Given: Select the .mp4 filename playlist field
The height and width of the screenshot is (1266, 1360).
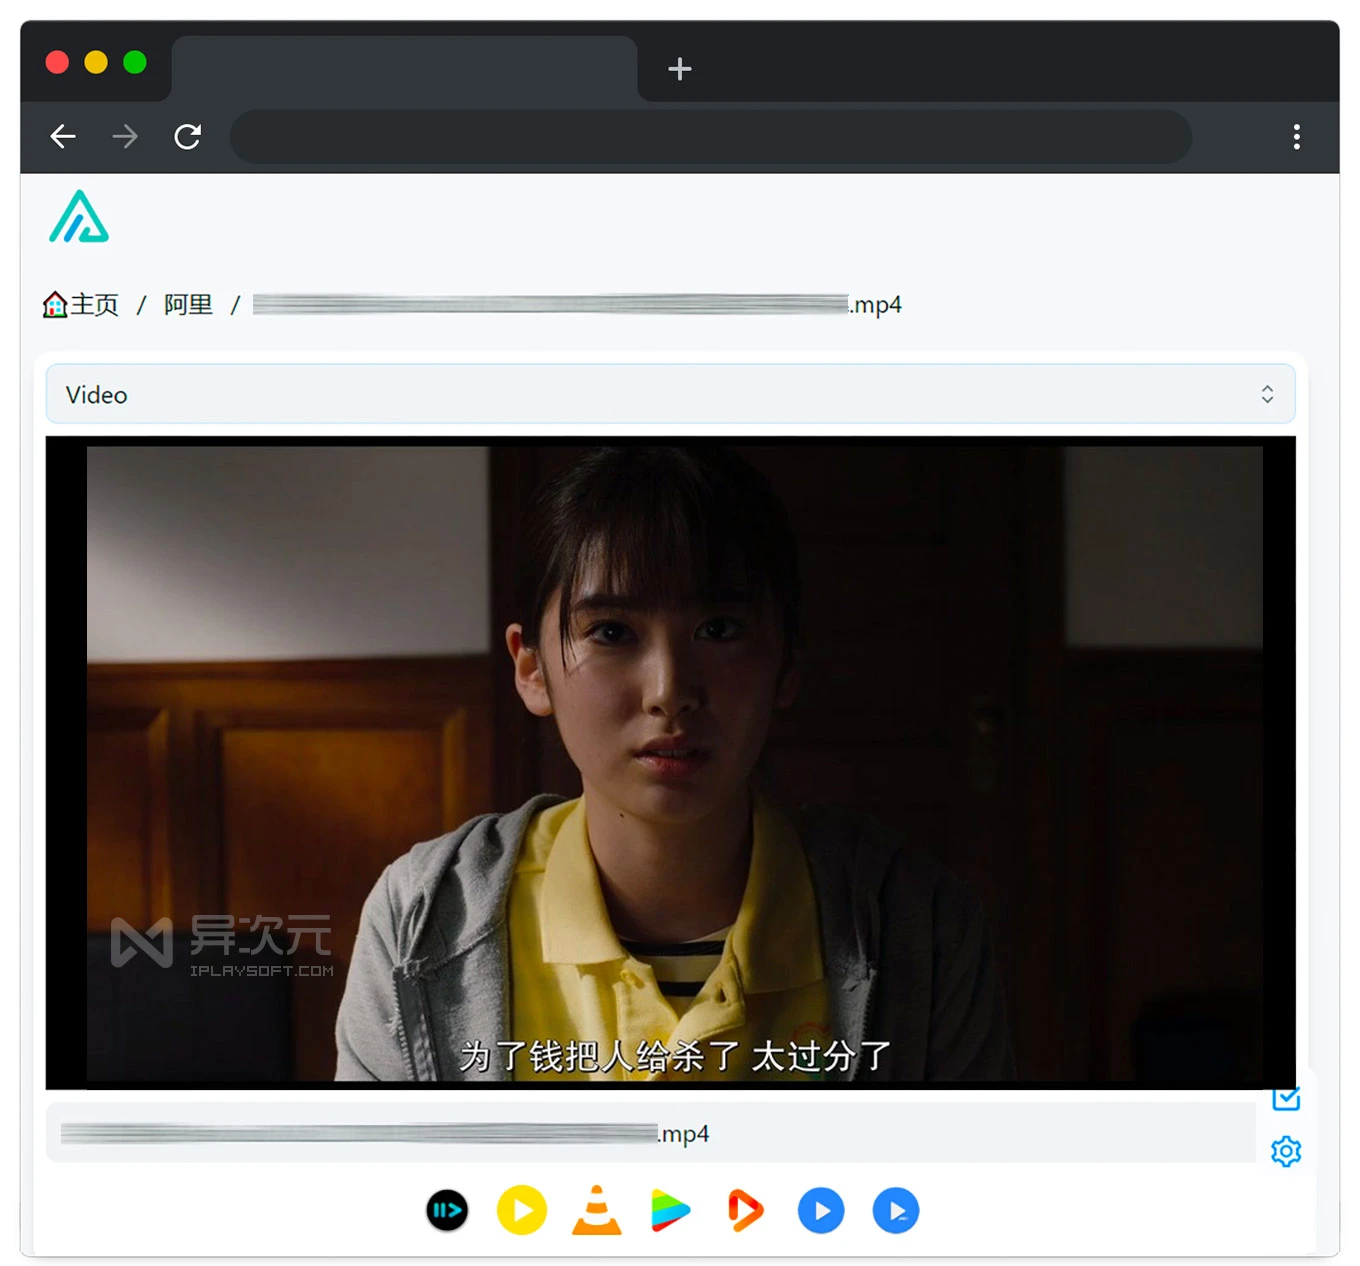Looking at the screenshot, I should [x=651, y=1133].
